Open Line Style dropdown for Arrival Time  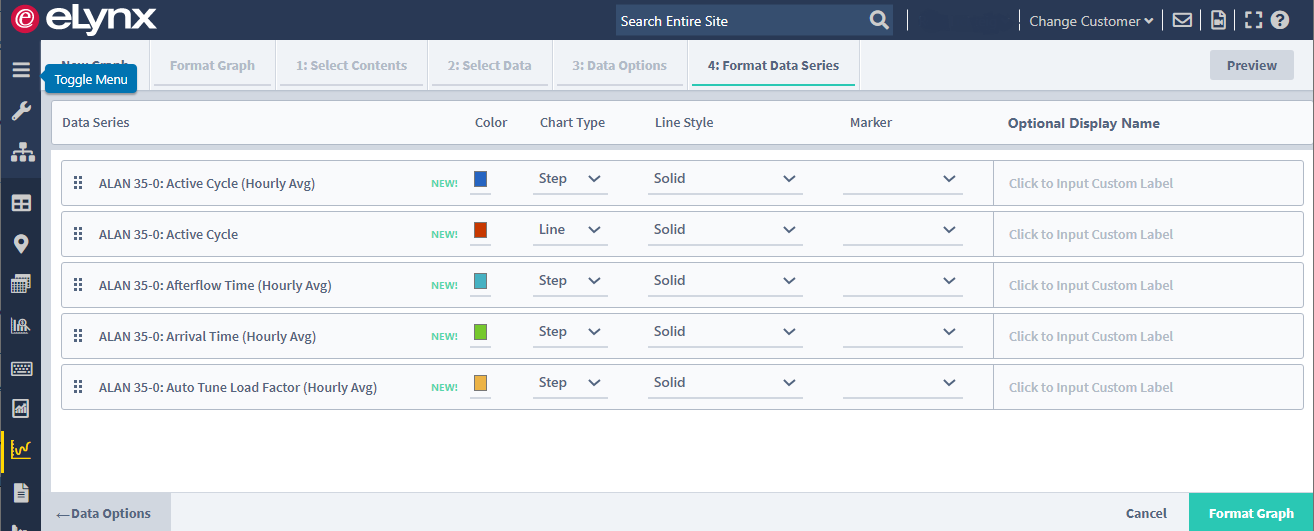(x=725, y=332)
